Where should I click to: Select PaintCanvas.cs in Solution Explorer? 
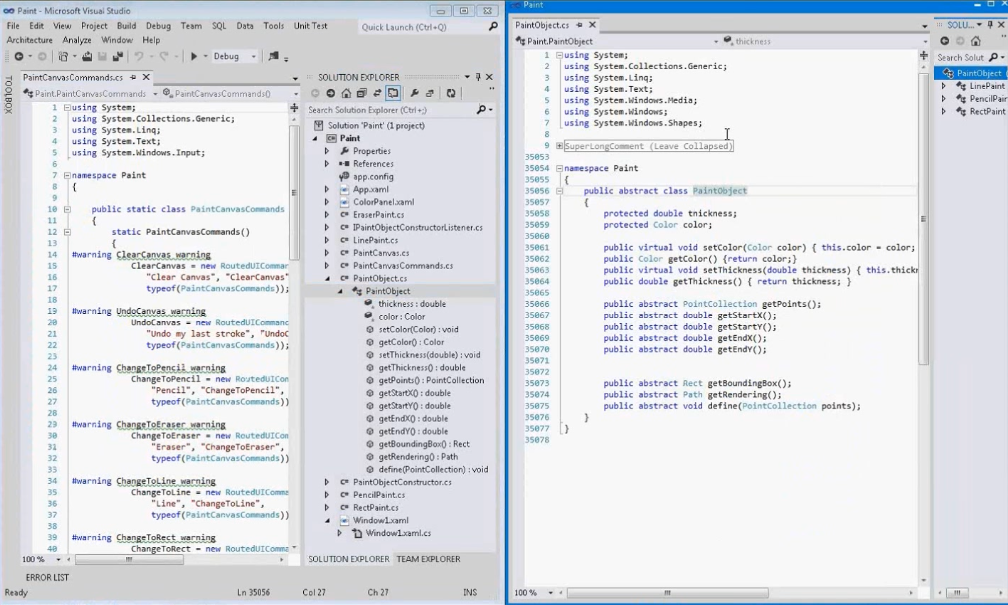click(381, 253)
